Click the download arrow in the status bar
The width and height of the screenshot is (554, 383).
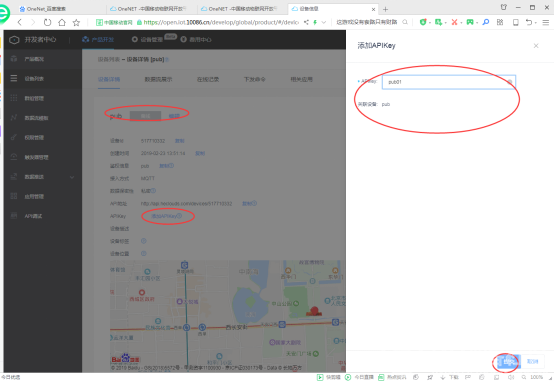[x=442, y=377]
